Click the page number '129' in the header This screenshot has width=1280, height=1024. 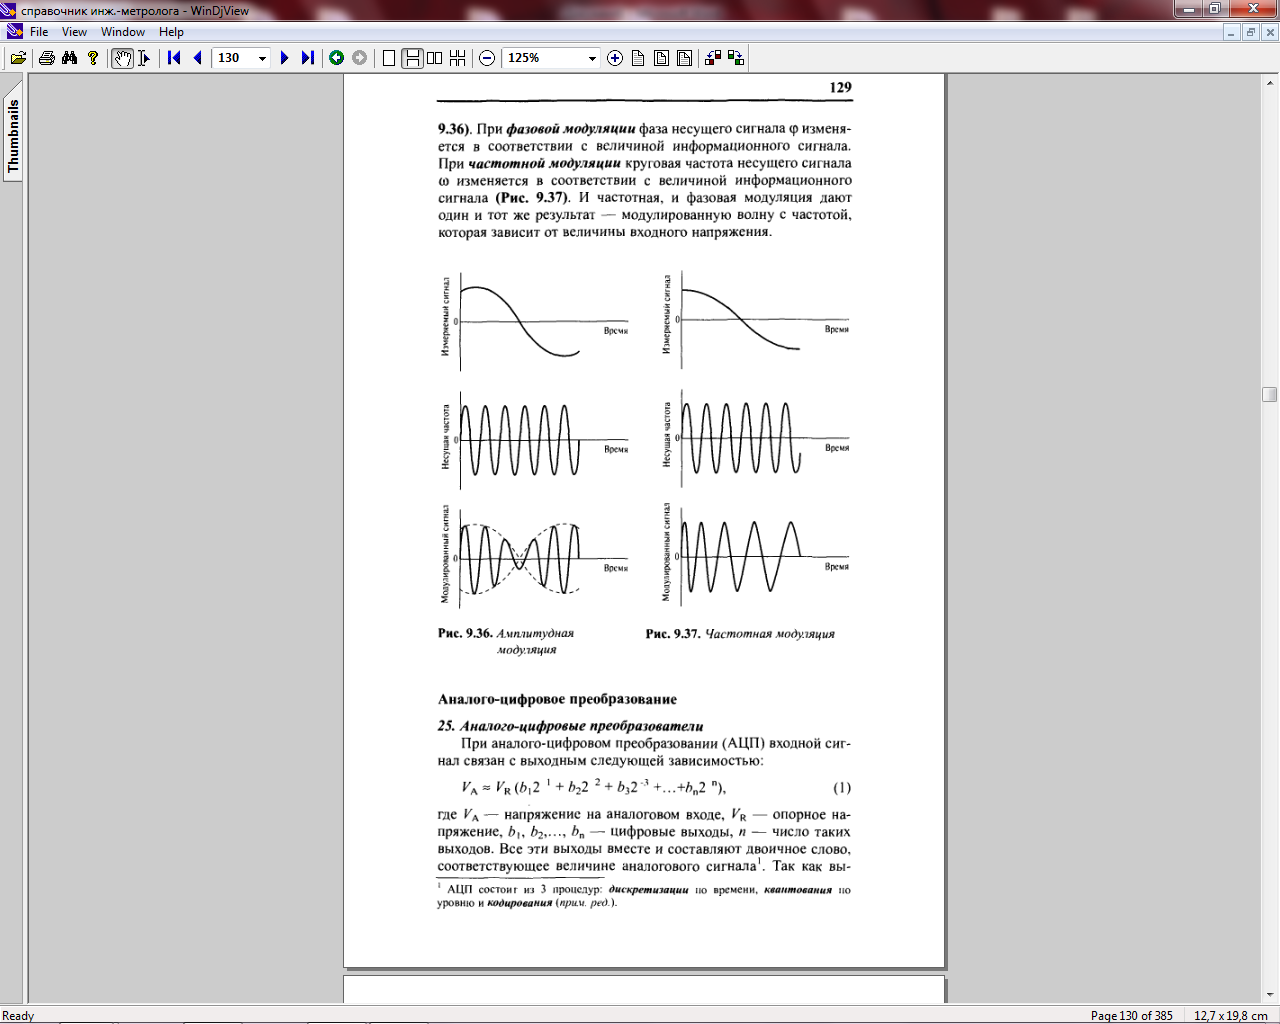841,87
